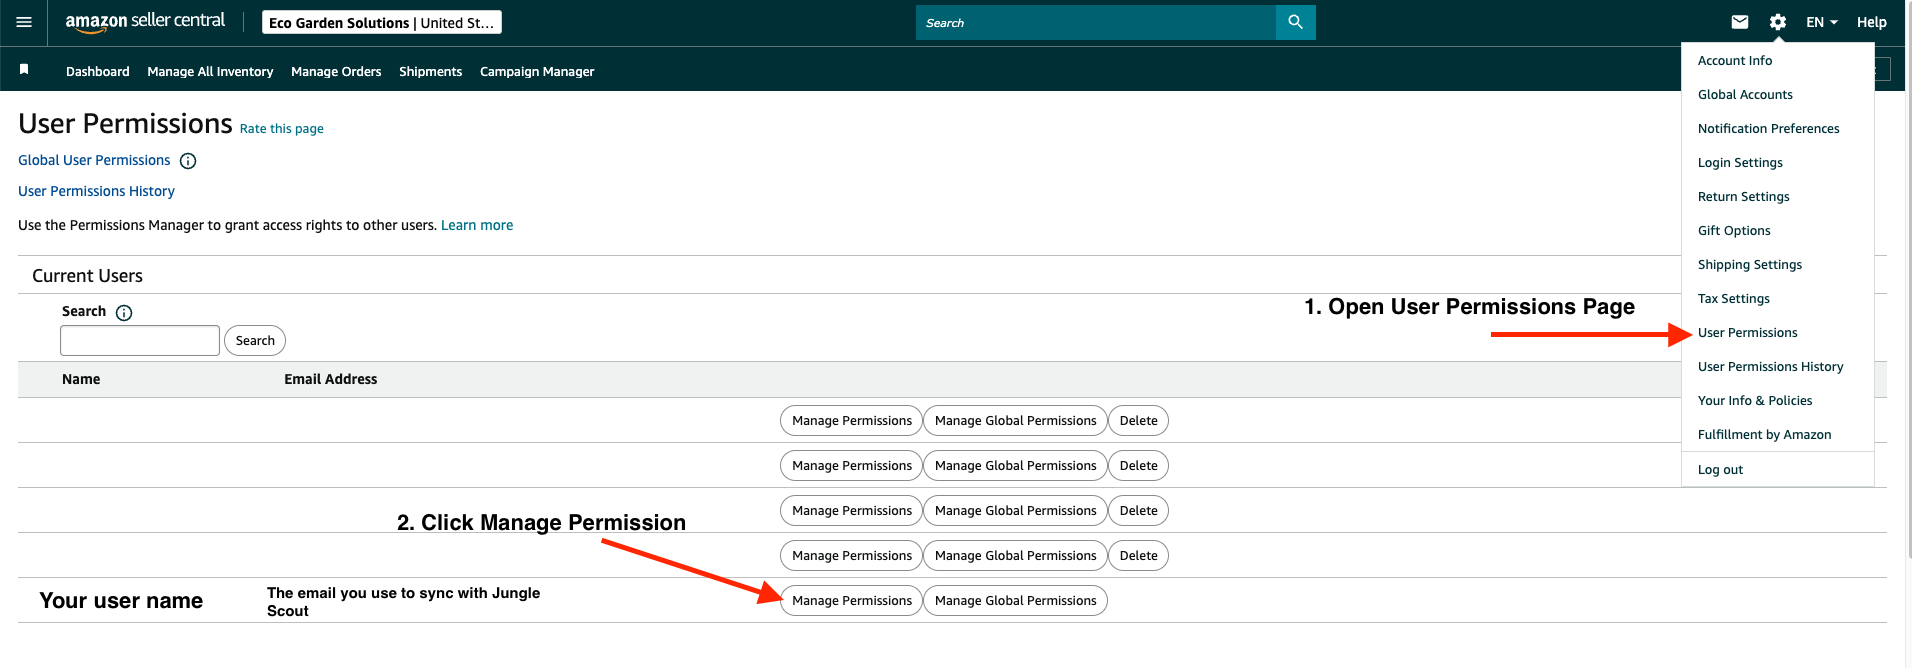Viewport: 1912px width, 668px height.
Task: Click Log out in settings menu
Action: 1720,470
